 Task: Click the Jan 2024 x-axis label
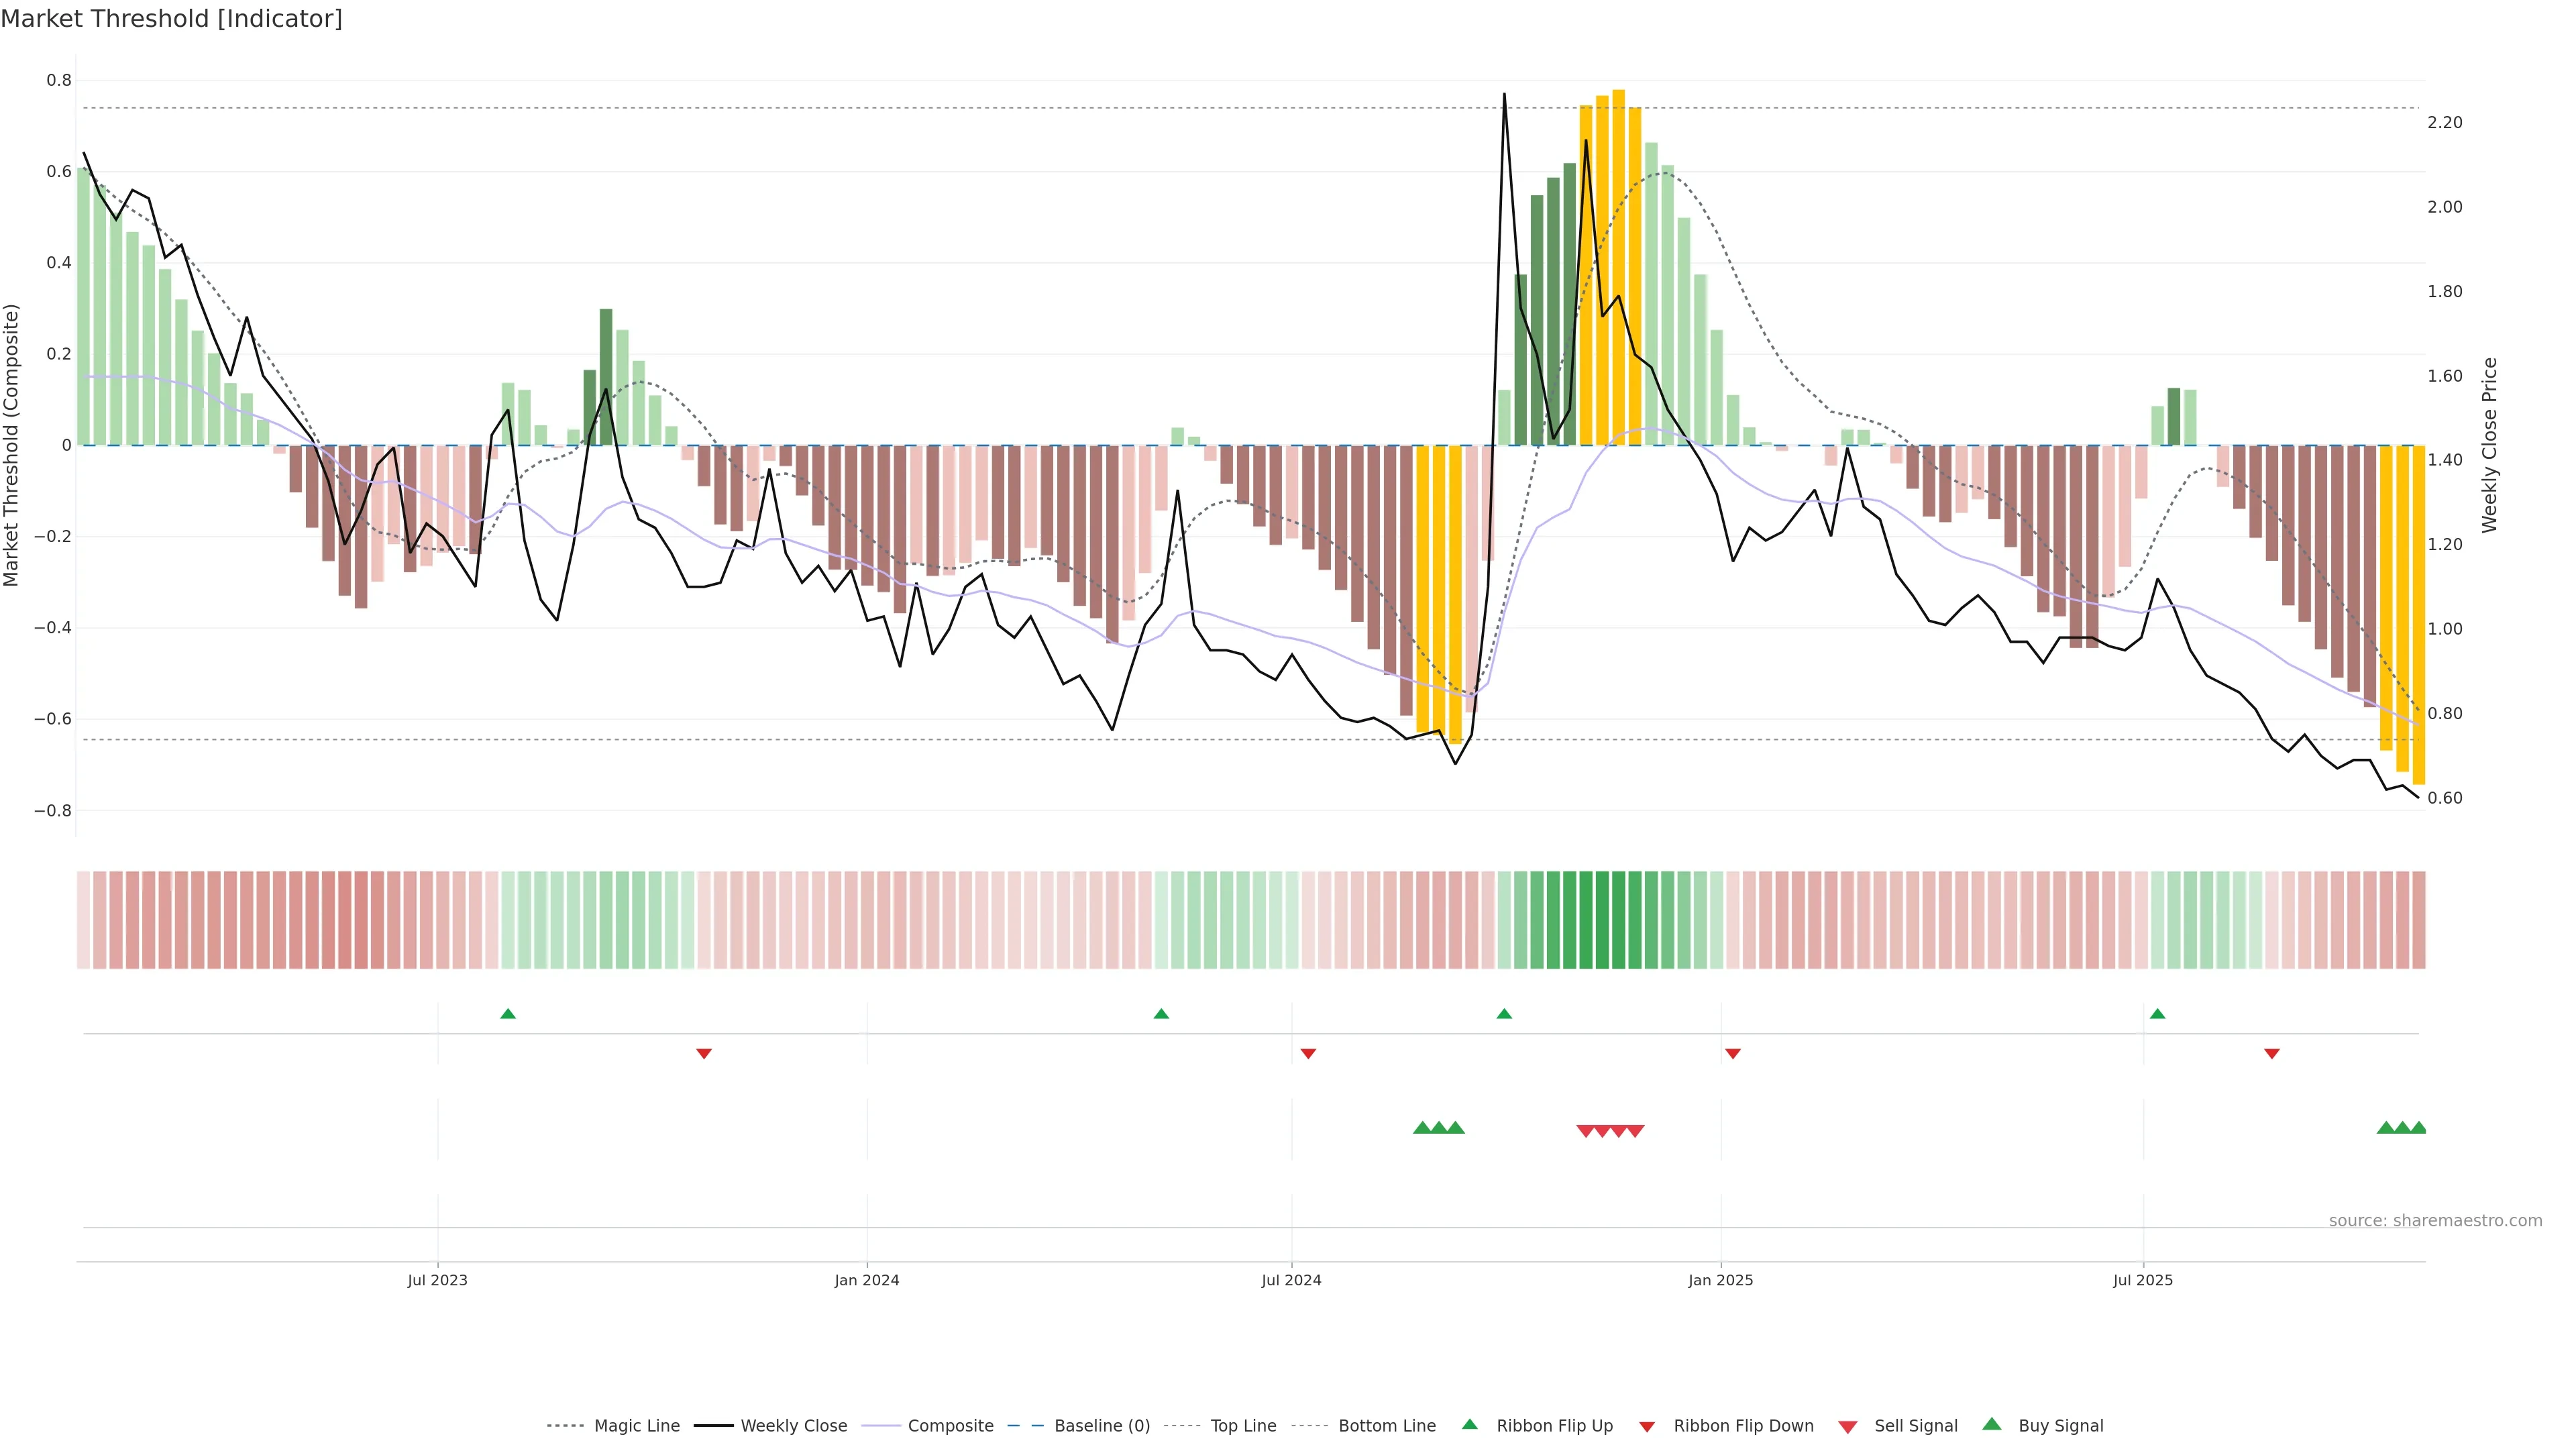[x=867, y=1280]
